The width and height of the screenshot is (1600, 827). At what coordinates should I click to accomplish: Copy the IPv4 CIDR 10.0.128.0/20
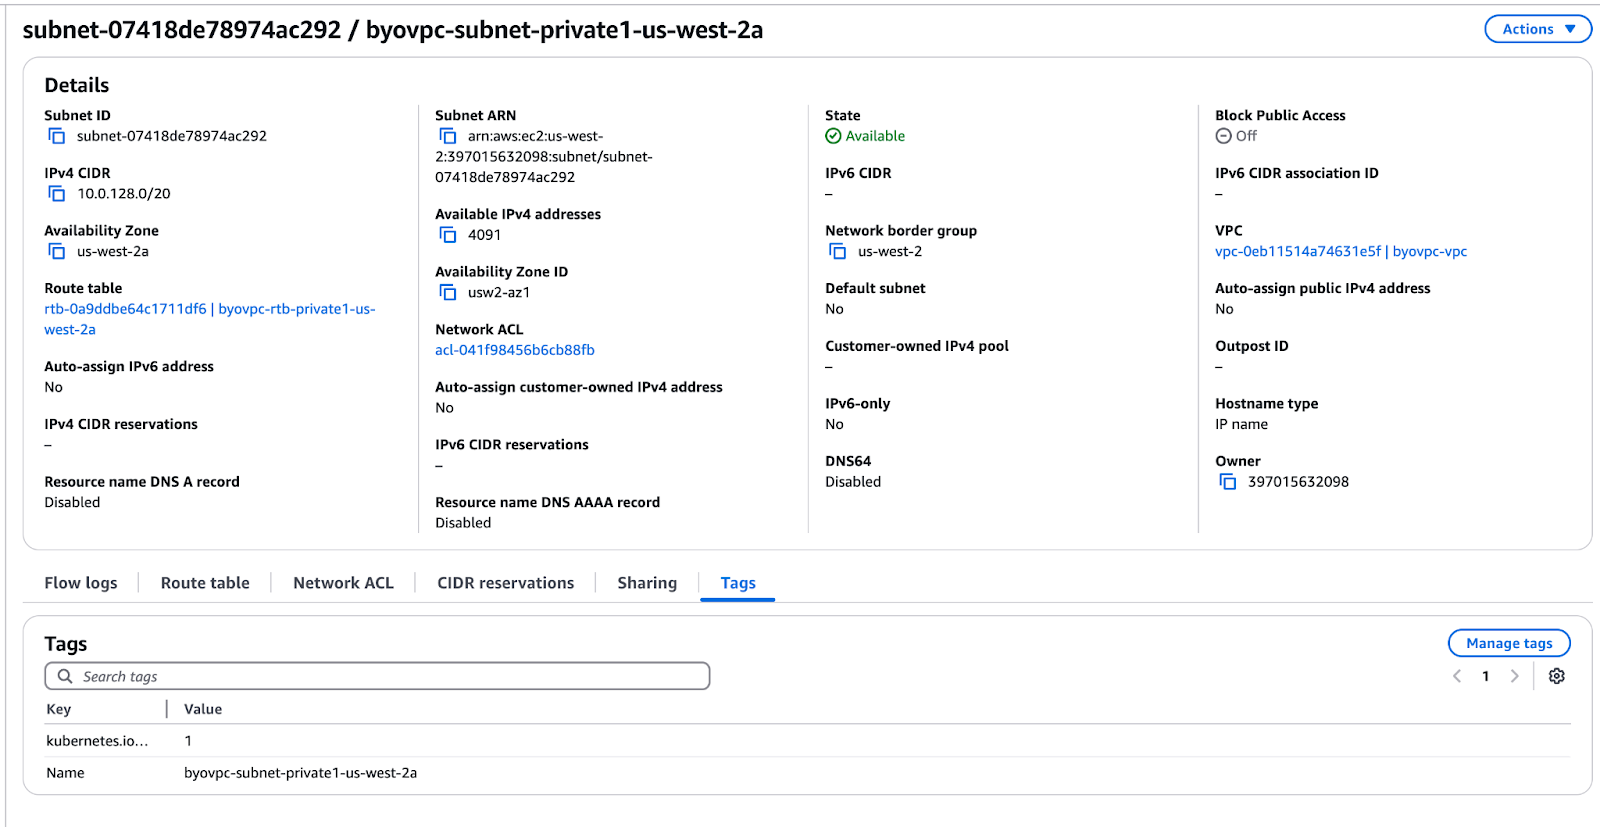[x=56, y=193]
